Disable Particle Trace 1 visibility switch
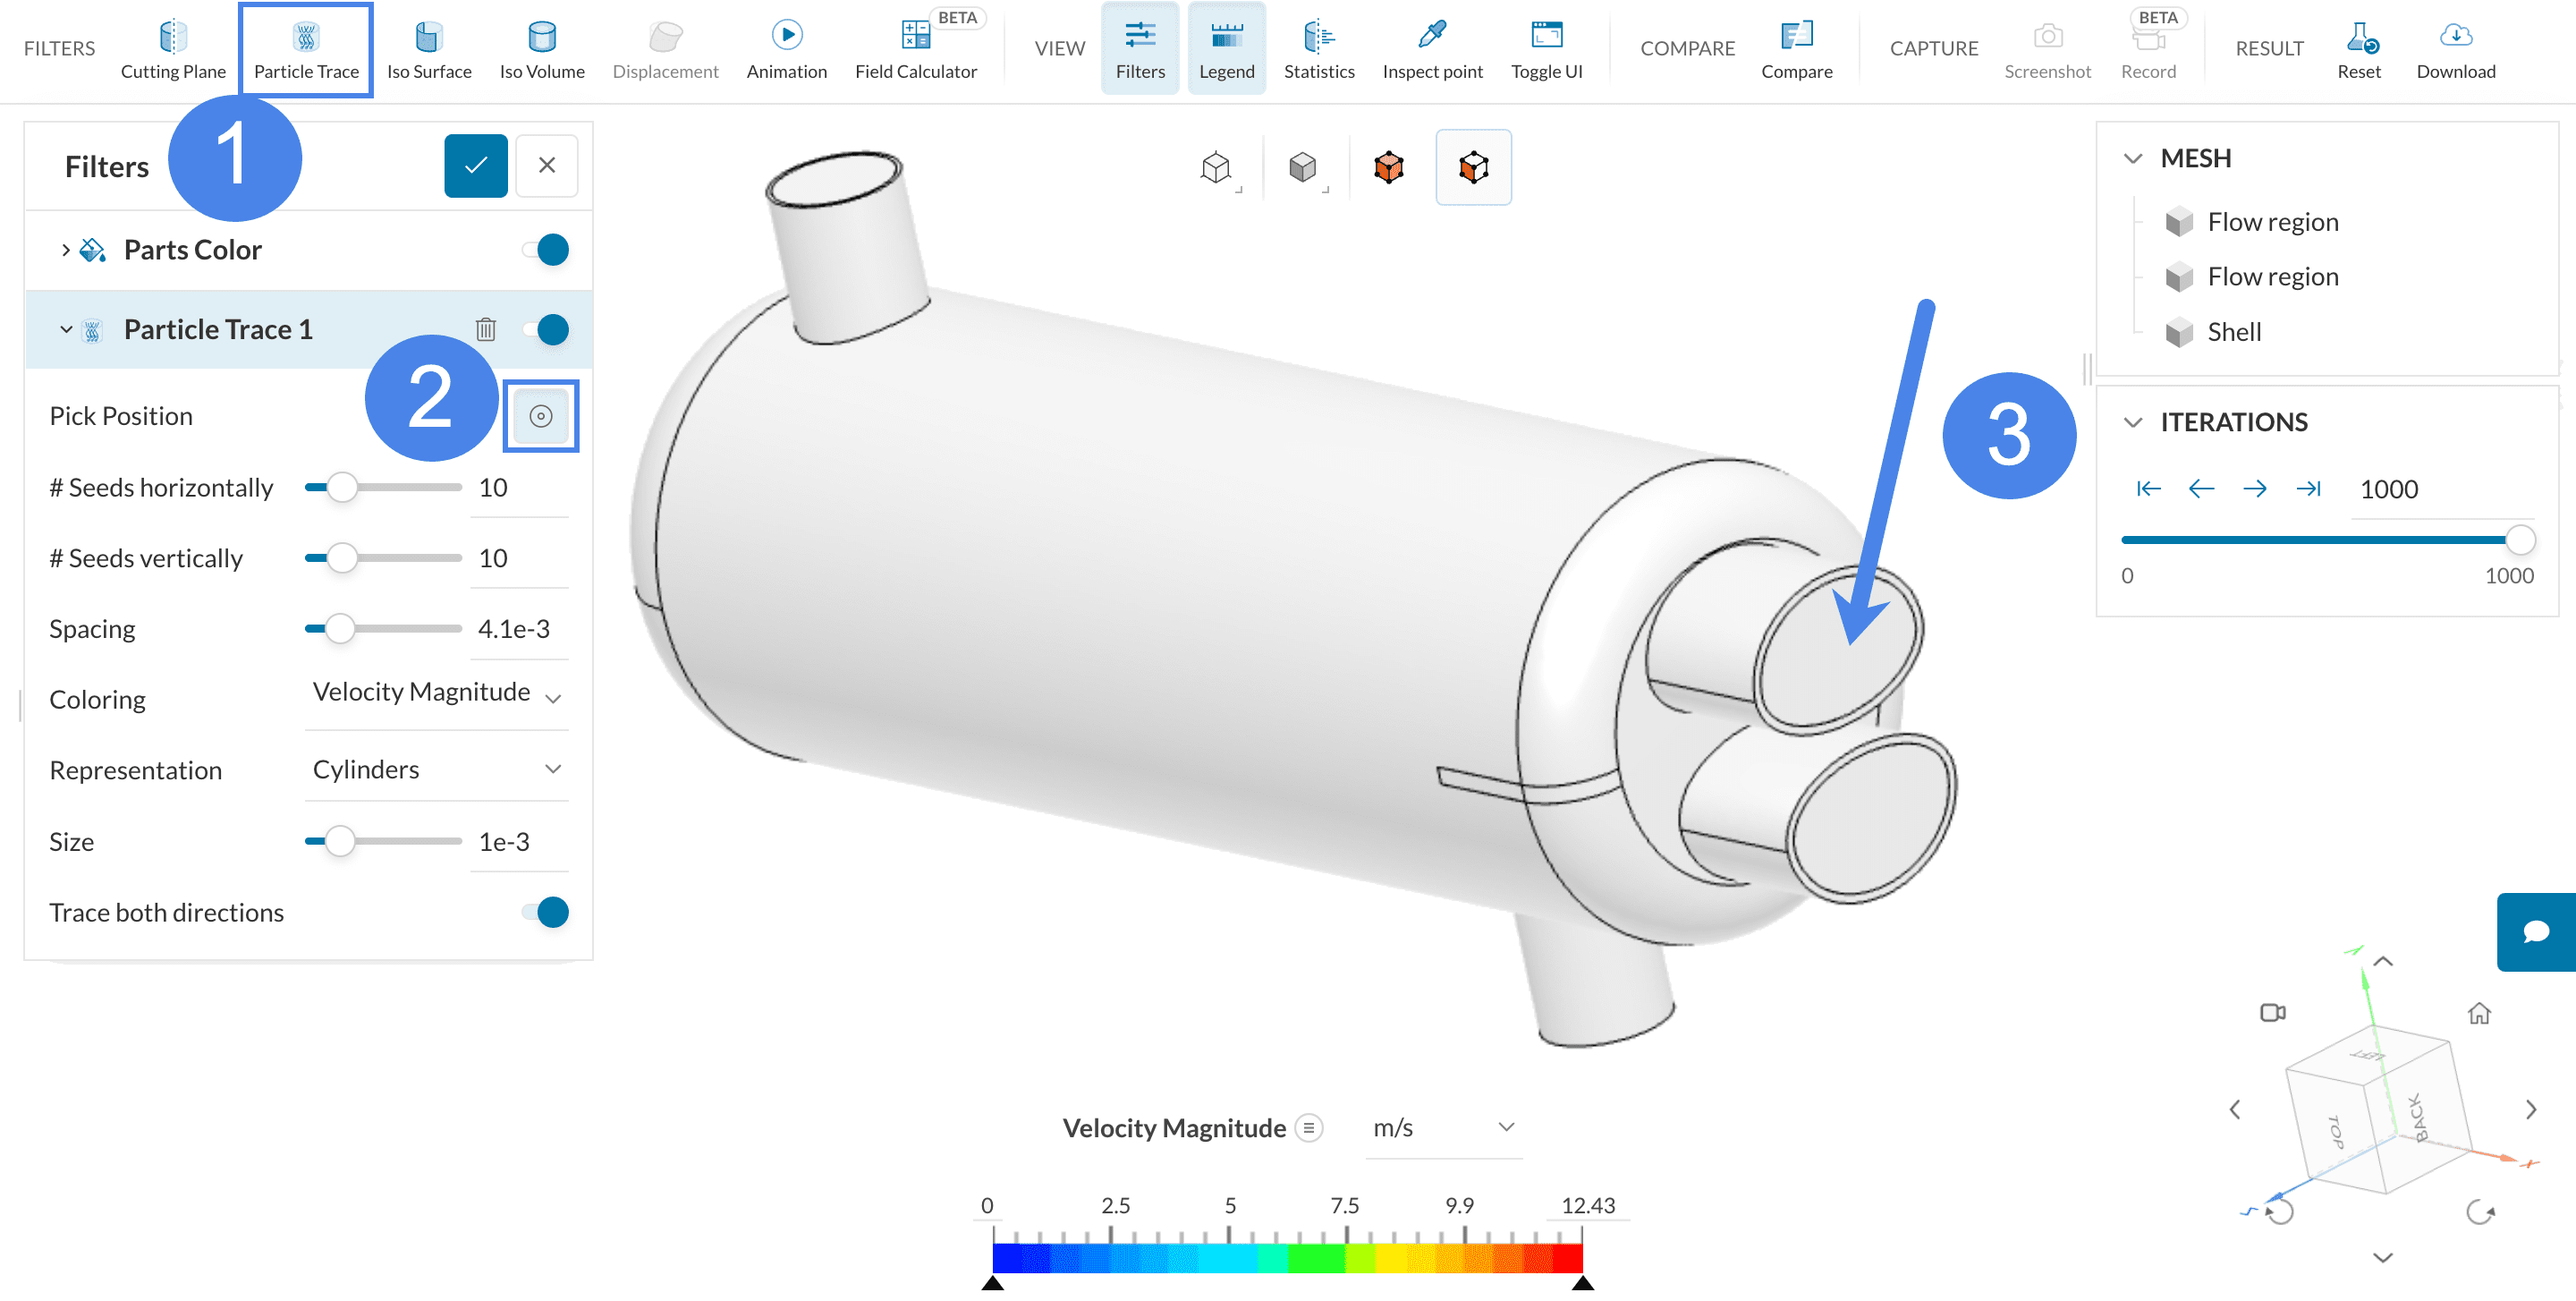2576x1301 pixels. tap(547, 329)
